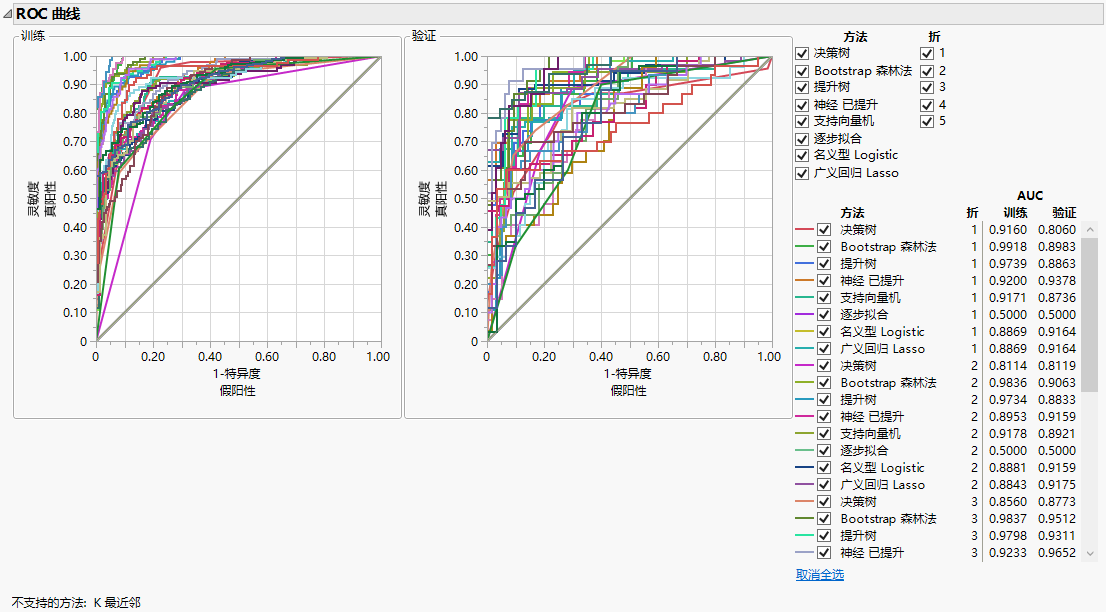This screenshot has height=612, width=1106.
Task: Click the 训练 AUC column header
Action: 1016,212
